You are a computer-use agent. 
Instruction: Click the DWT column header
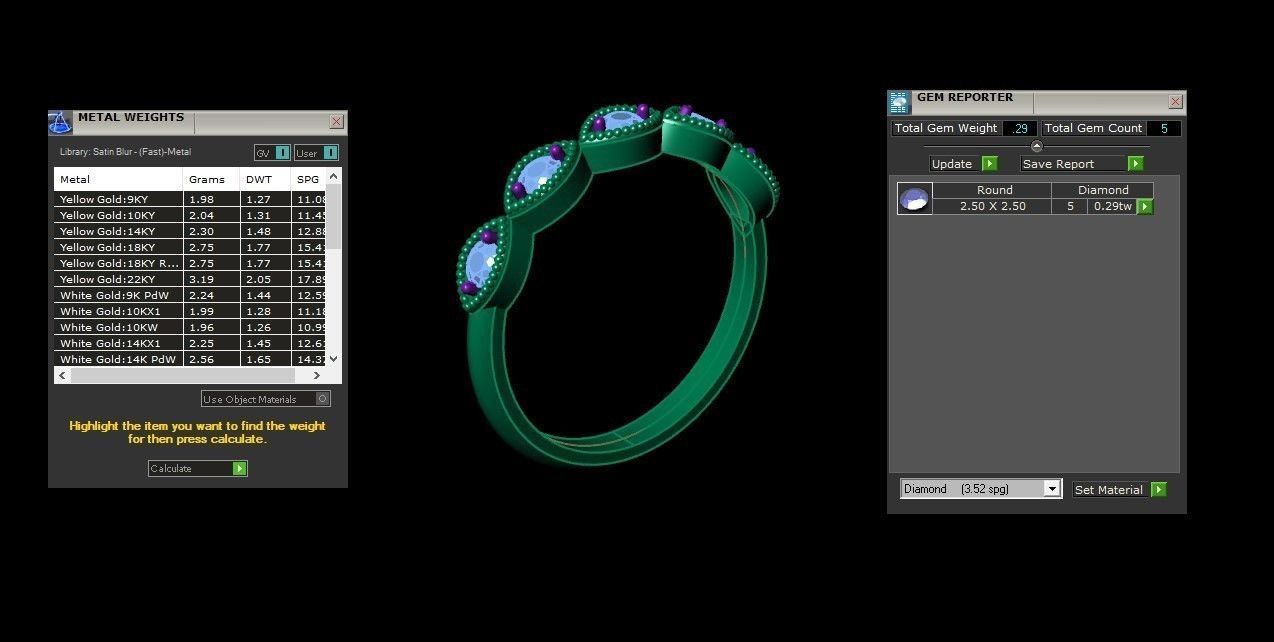266,179
